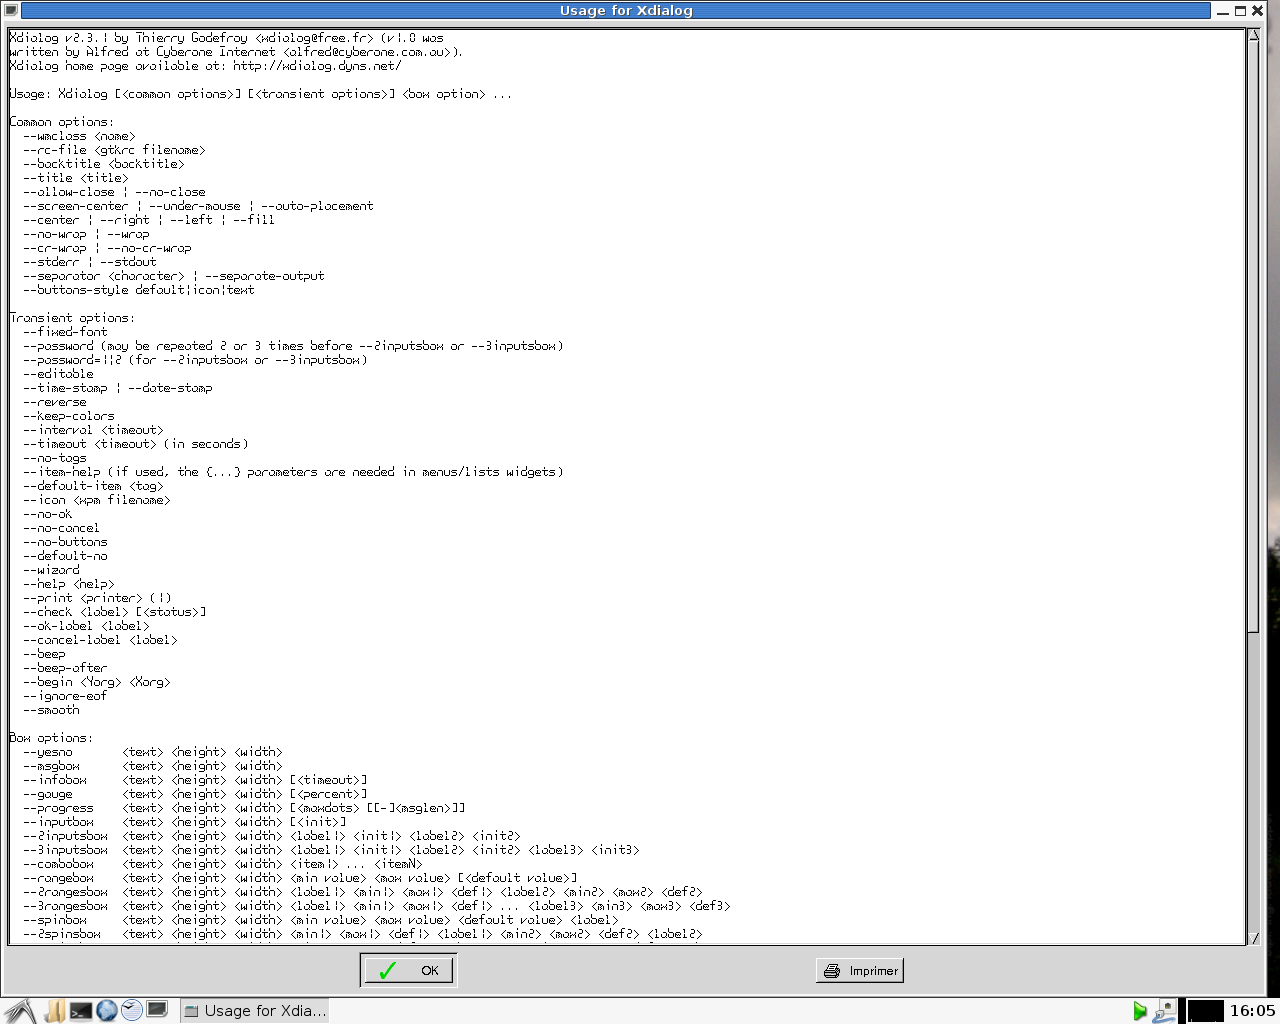Screen dimensions: 1280x1024
Task: Click the monitor display icon in taskbar
Action: [x=157, y=1010]
